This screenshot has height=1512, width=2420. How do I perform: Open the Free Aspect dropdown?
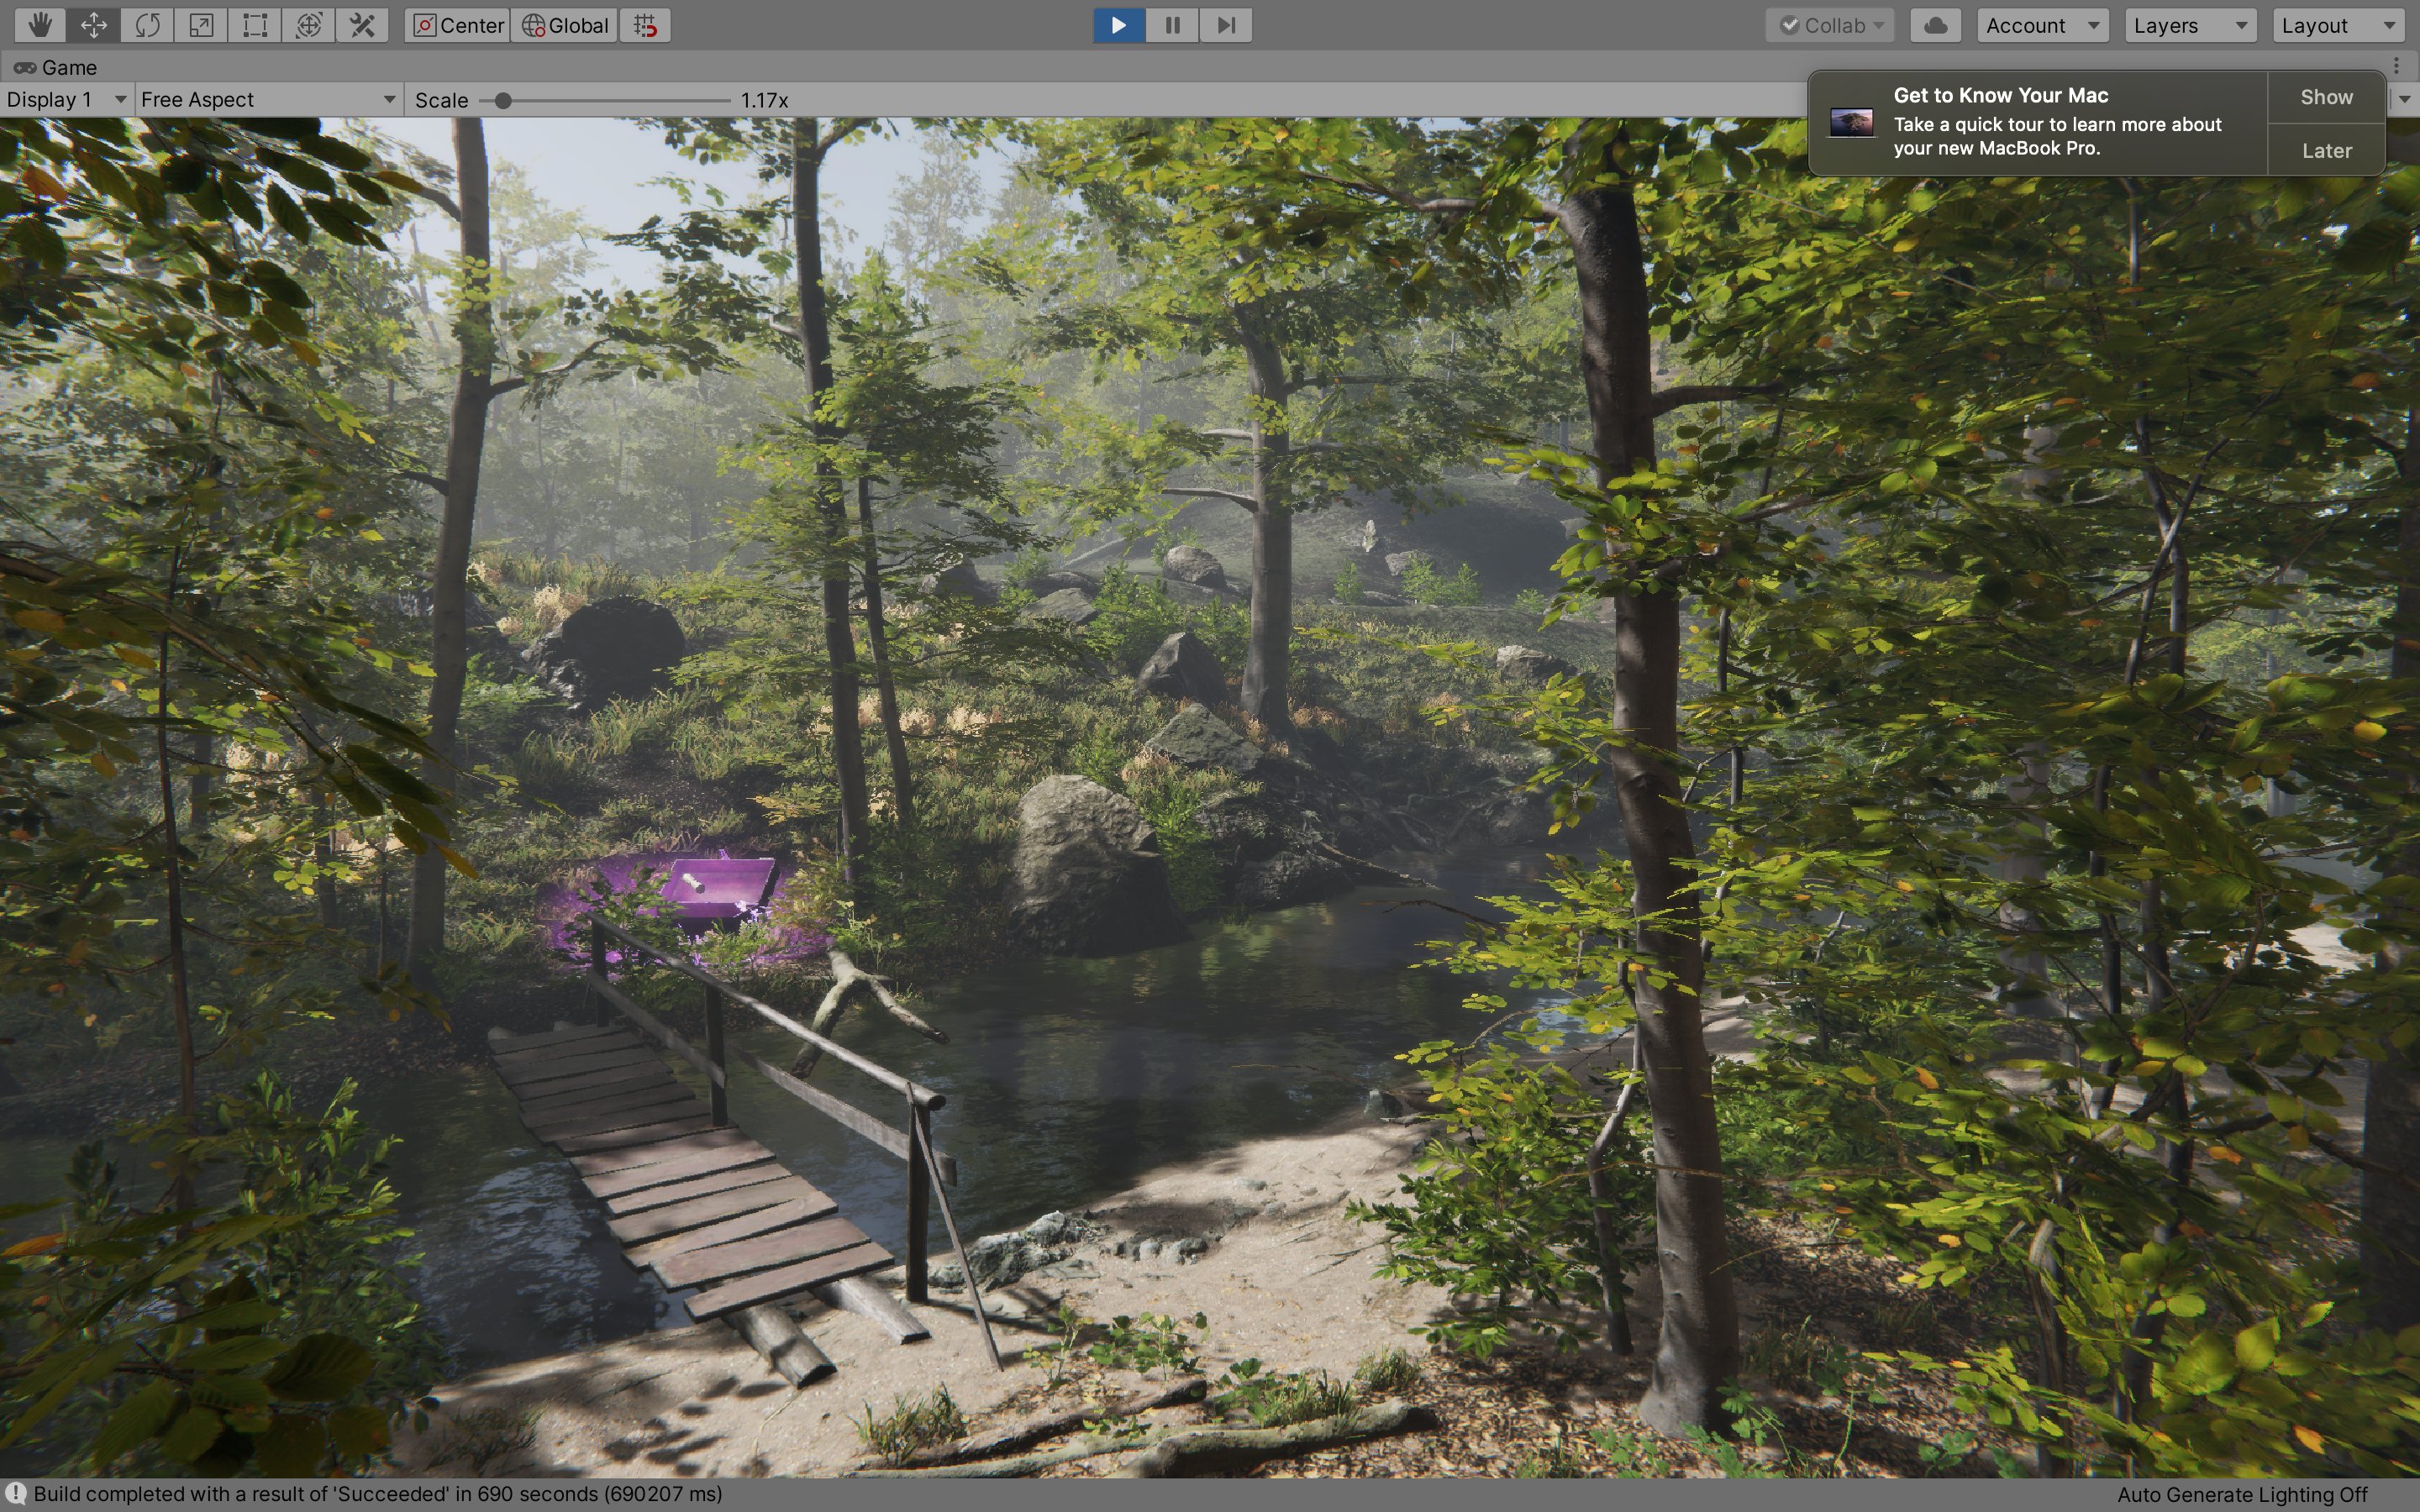click(268, 99)
